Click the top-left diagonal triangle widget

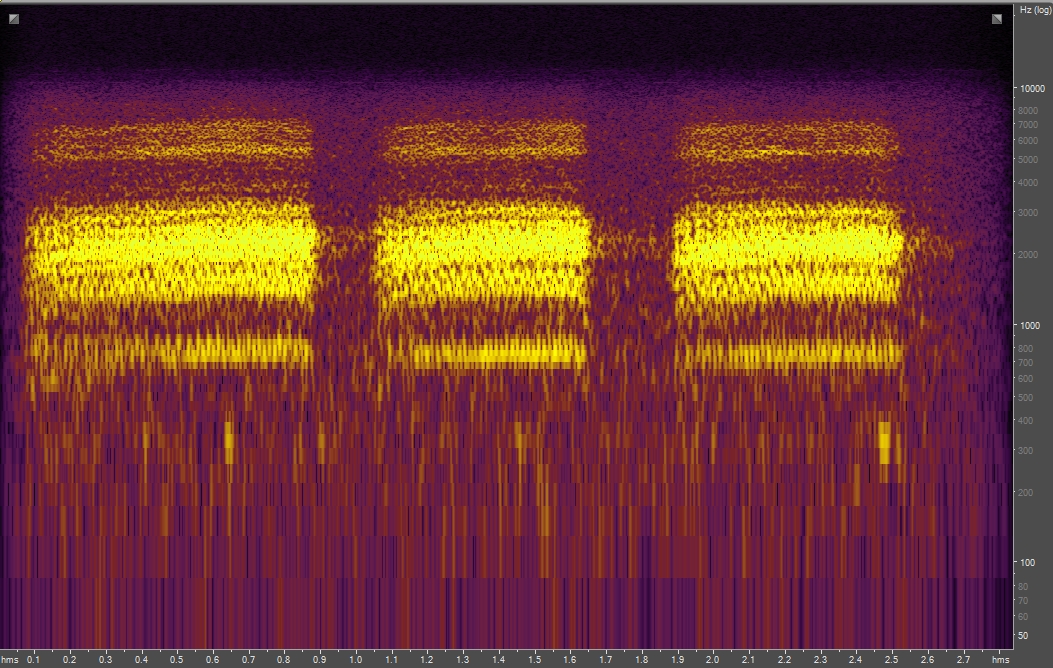[x=14, y=18]
